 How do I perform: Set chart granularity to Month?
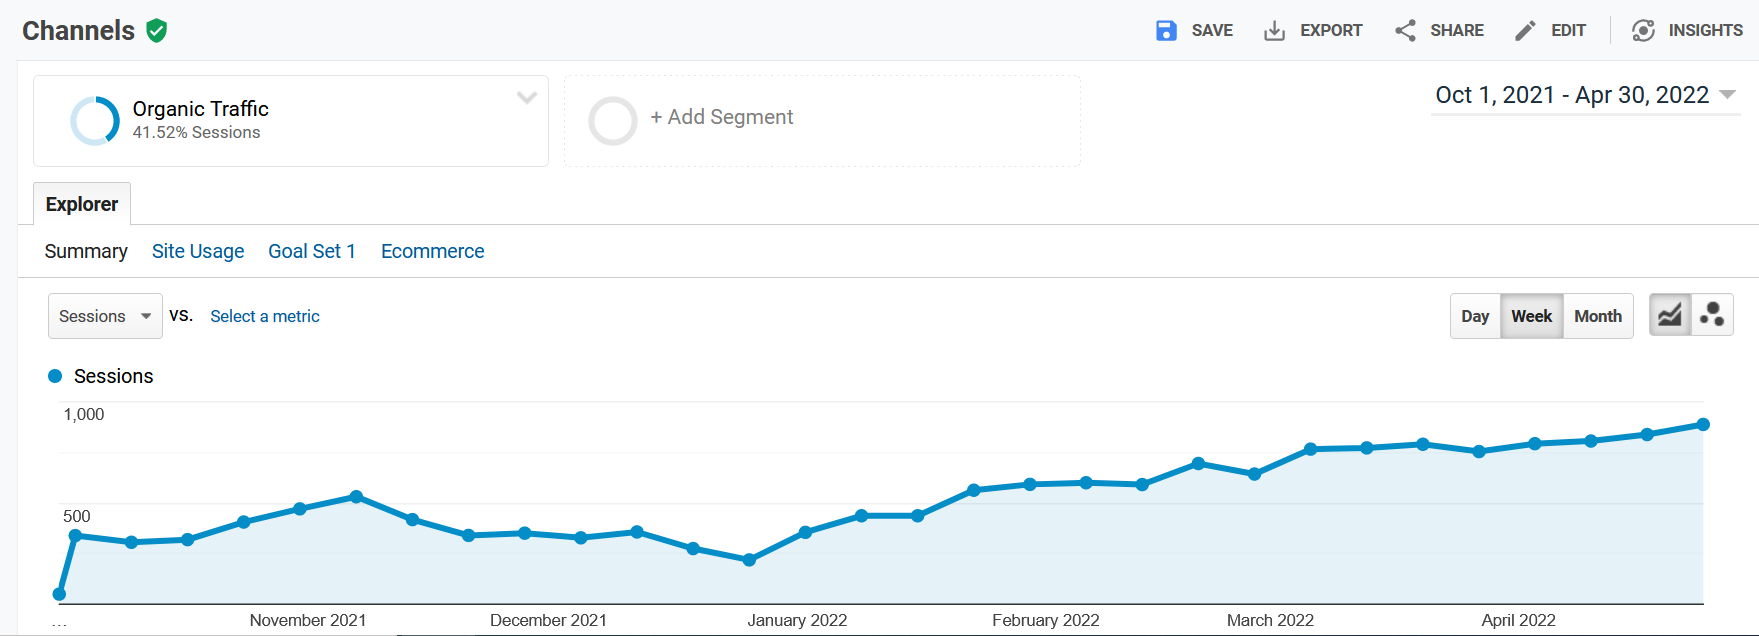tap(1598, 316)
